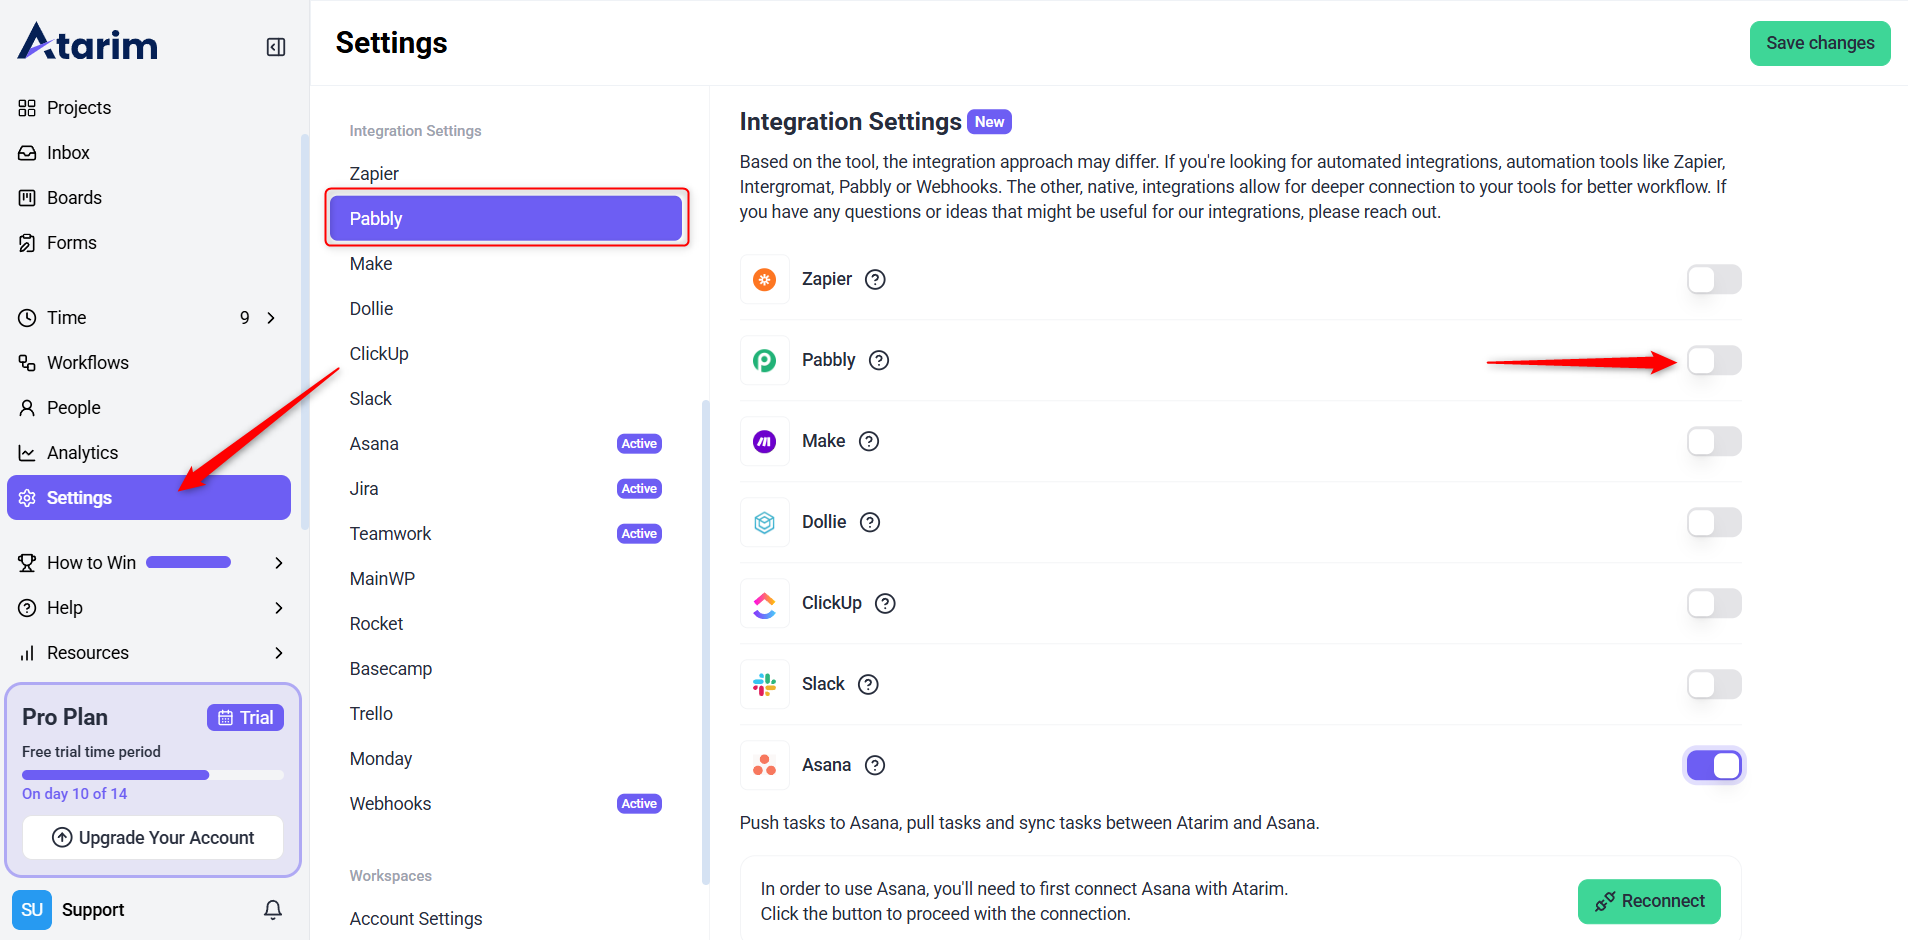Expand the Help submenu arrow
The height and width of the screenshot is (940, 1908).
pos(279,608)
